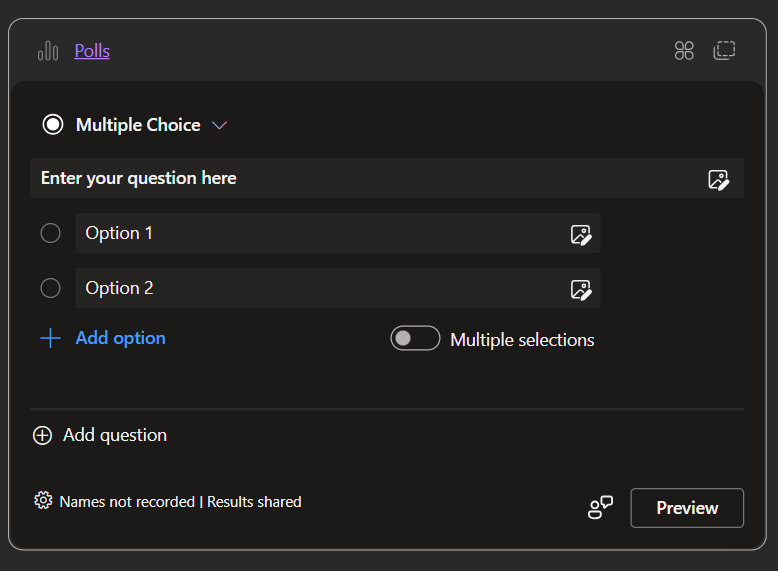Add image to Option 1

click(x=581, y=235)
